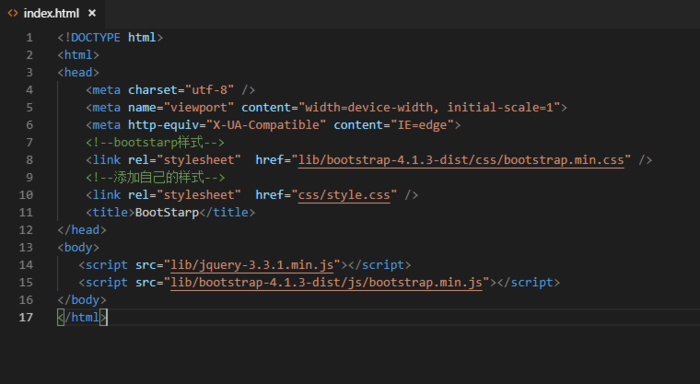Click rel="stylesheet" on line 10
Screen dimensions: 700x384
coord(185,195)
